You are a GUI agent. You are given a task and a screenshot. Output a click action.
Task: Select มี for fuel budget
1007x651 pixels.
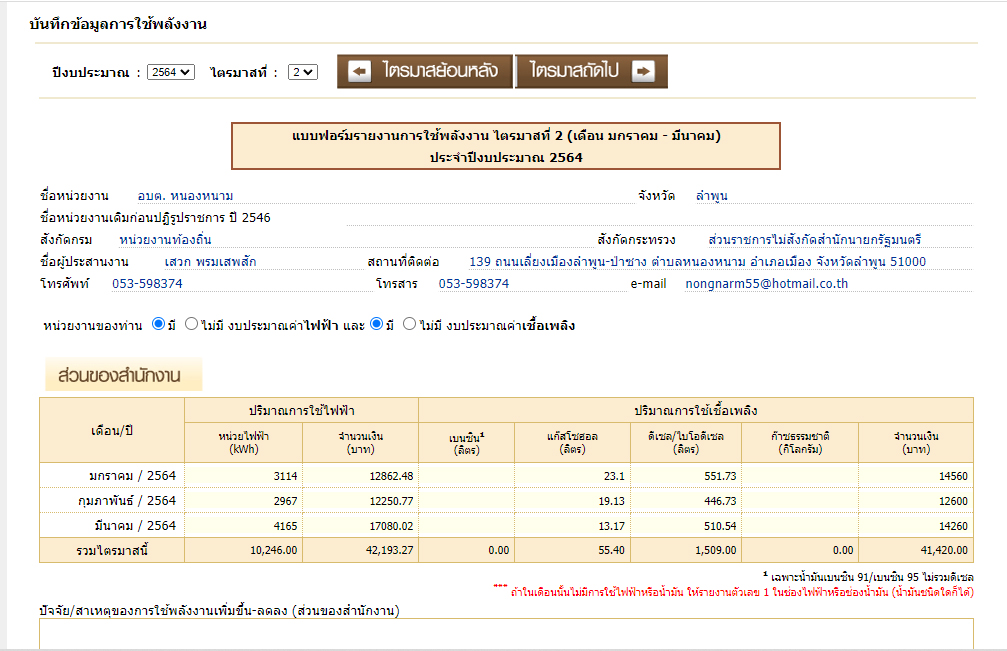pos(377,324)
